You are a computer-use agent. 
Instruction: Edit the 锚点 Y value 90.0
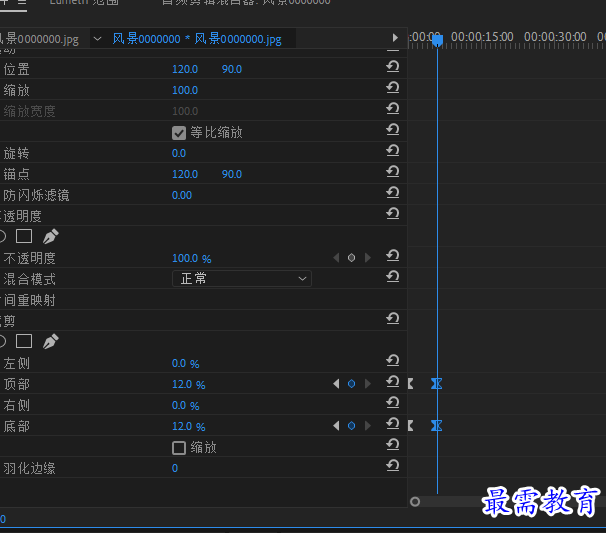tap(232, 174)
